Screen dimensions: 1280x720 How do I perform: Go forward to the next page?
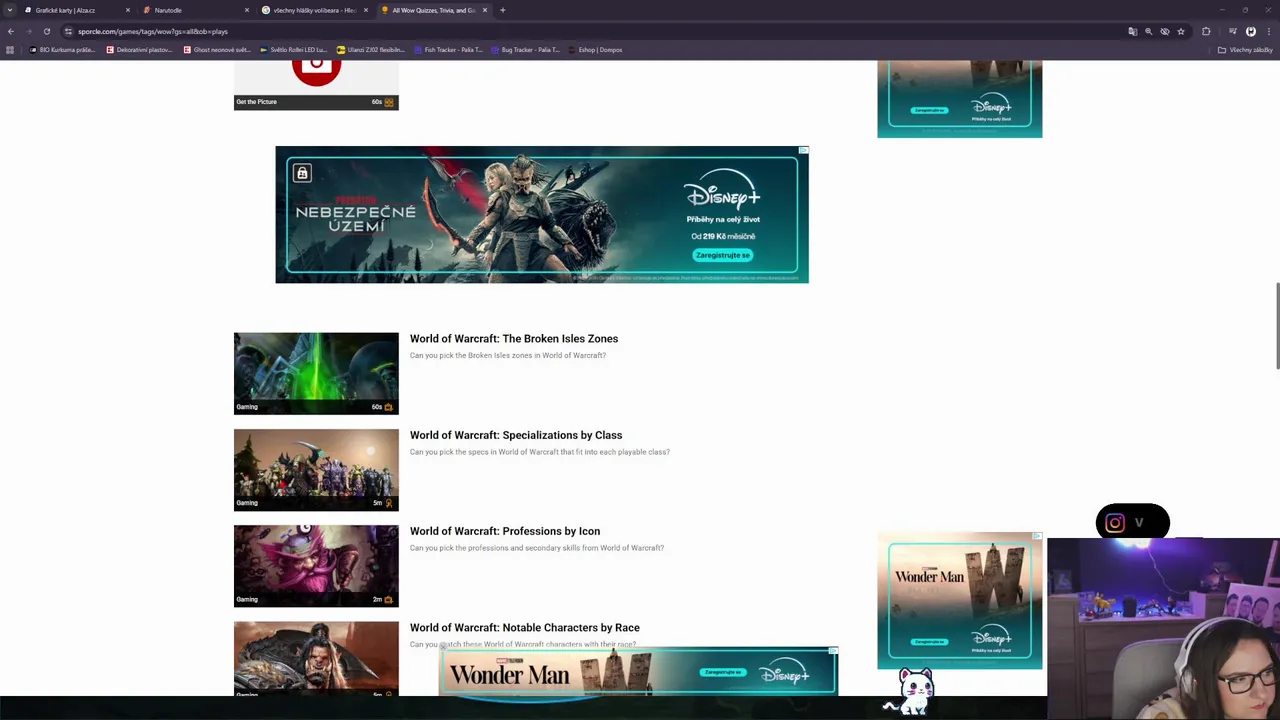click(29, 31)
